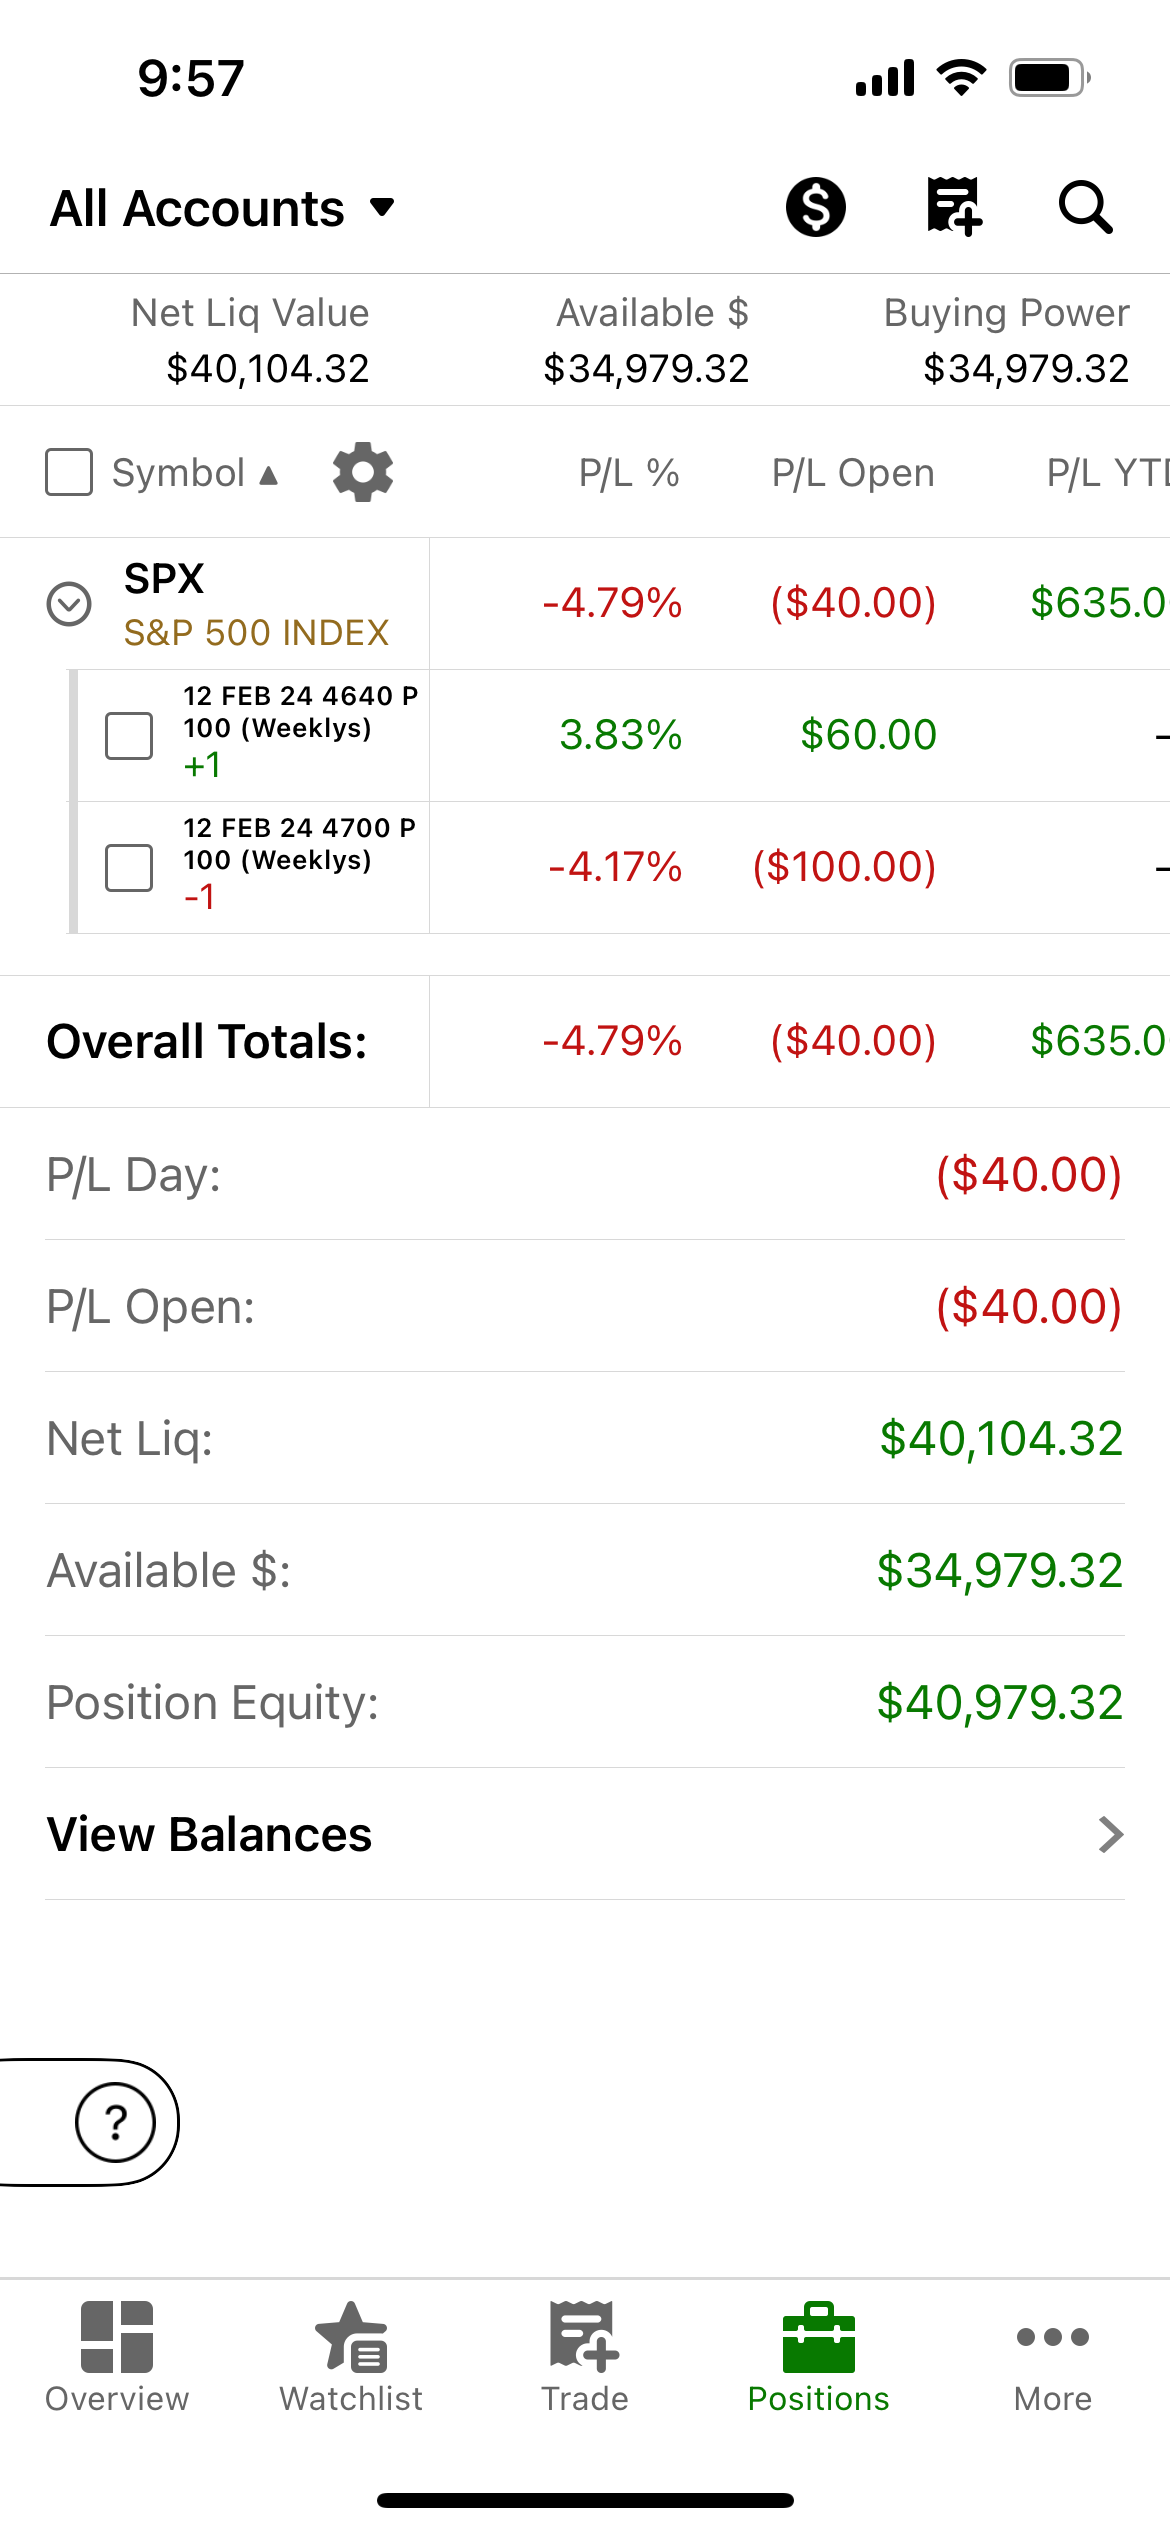Open the Overview tab

pyautogui.click(x=117, y=2356)
